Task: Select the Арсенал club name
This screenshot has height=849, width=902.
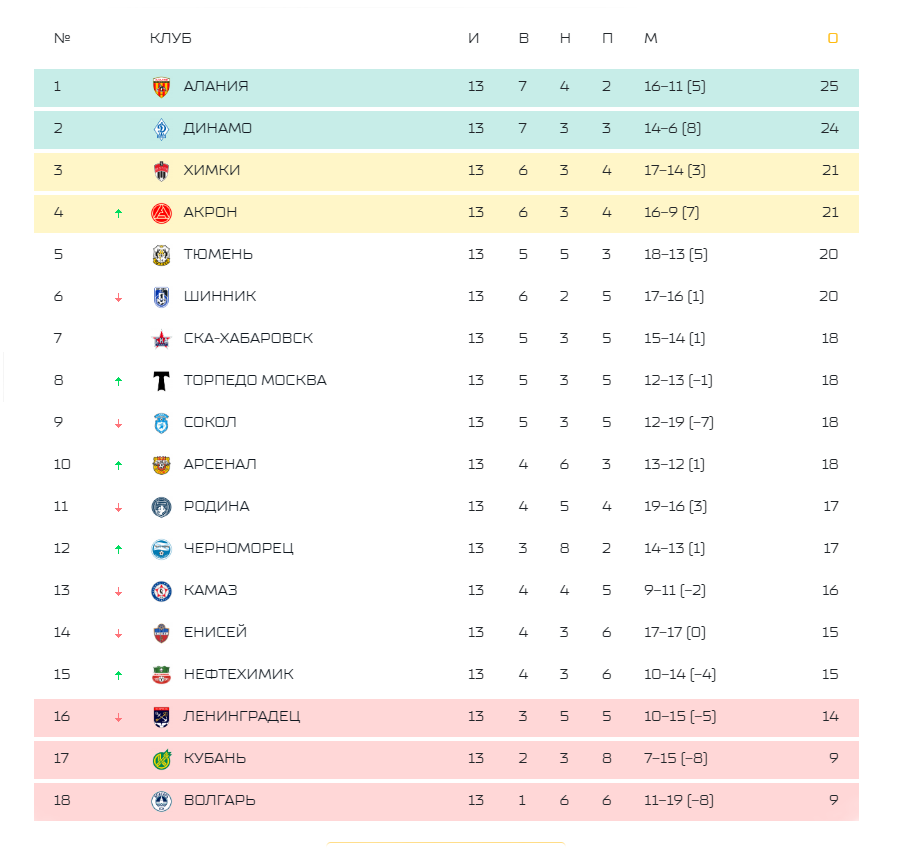Action: (x=219, y=464)
